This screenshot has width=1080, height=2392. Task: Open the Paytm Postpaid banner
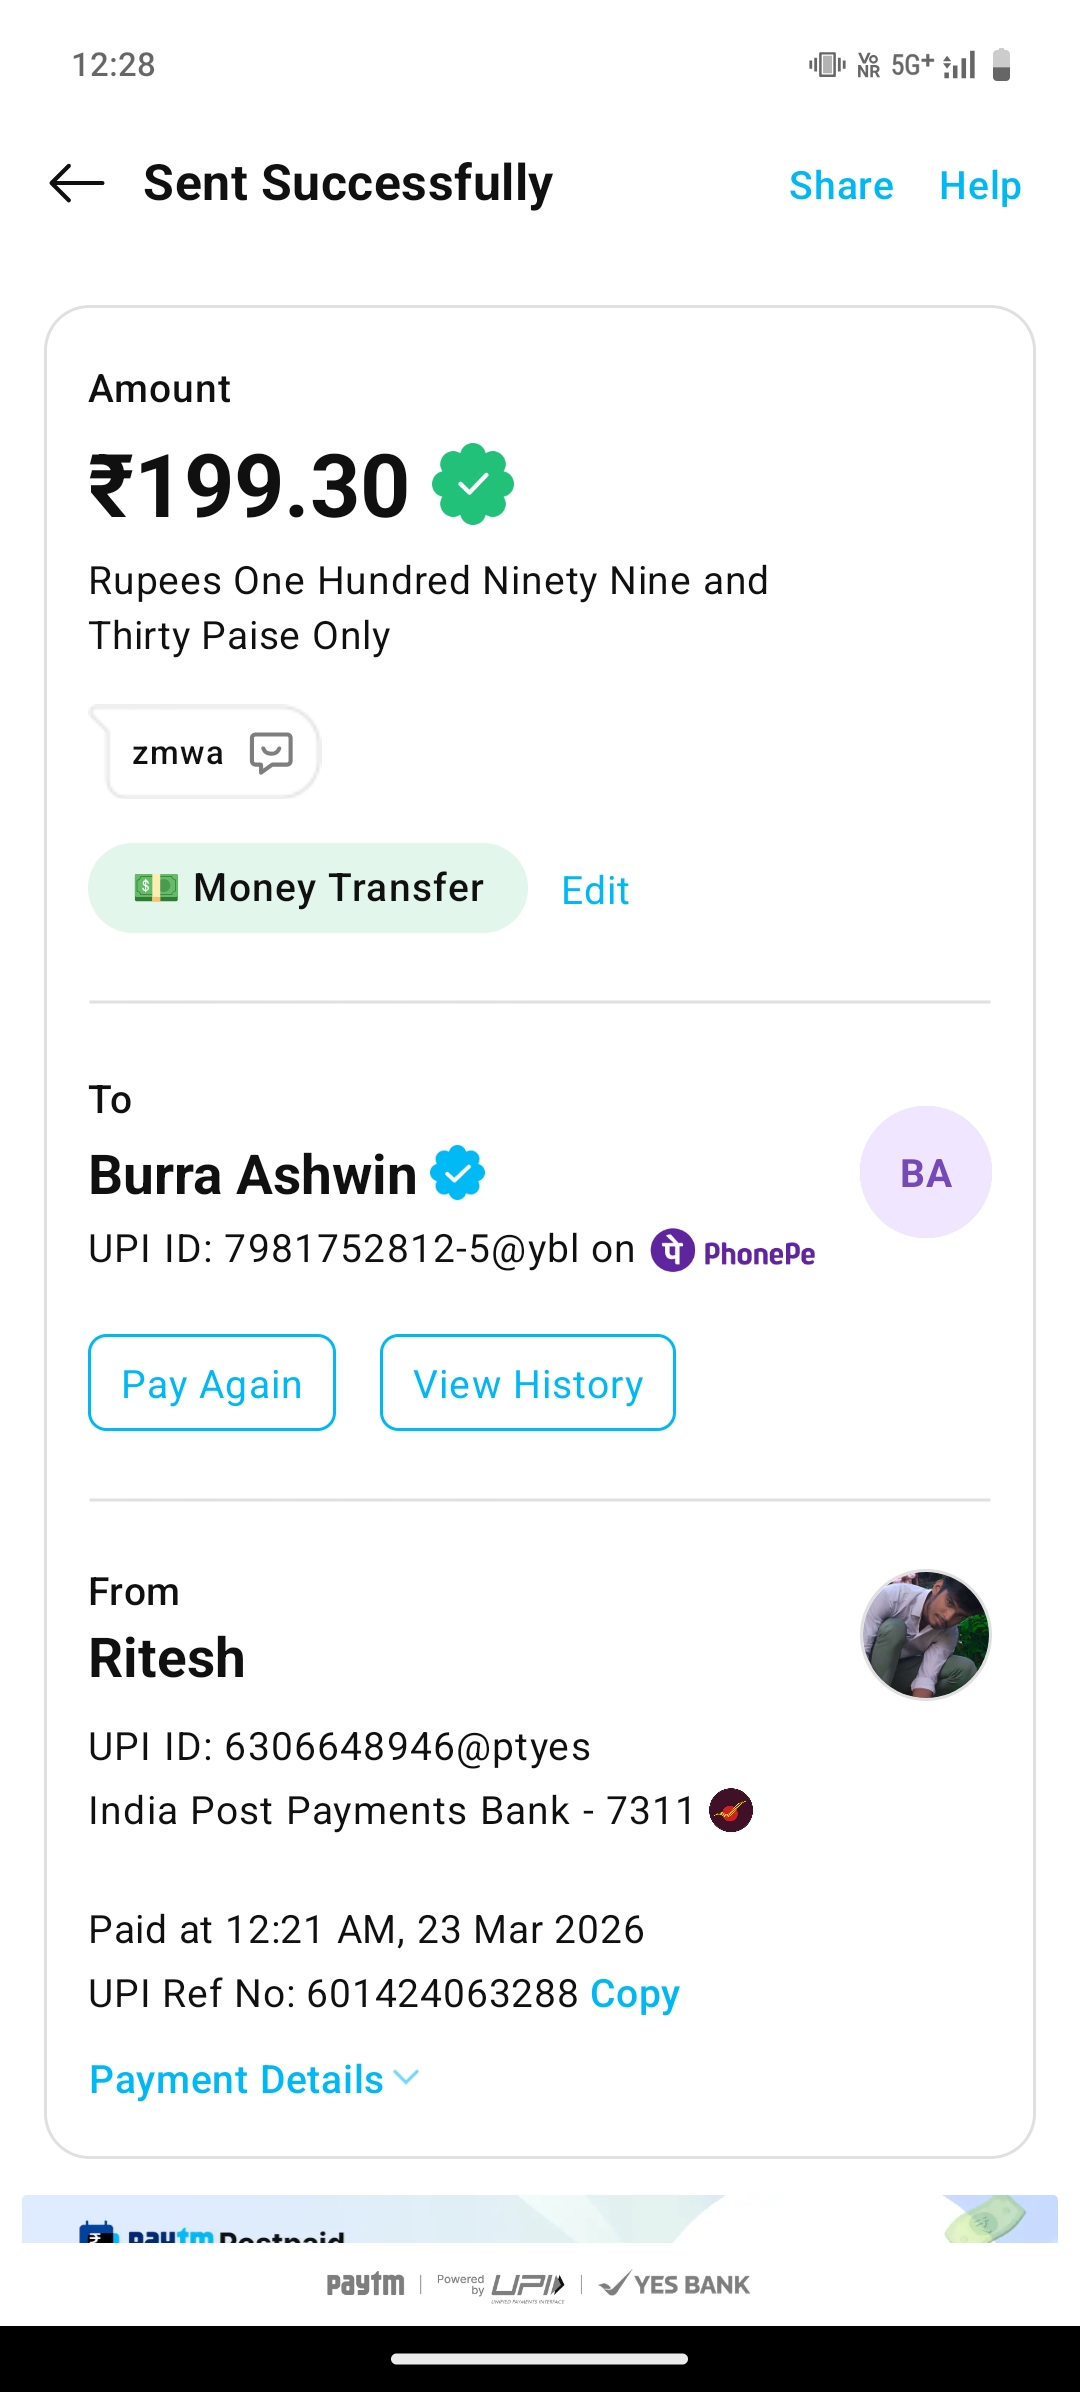click(540, 2220)
